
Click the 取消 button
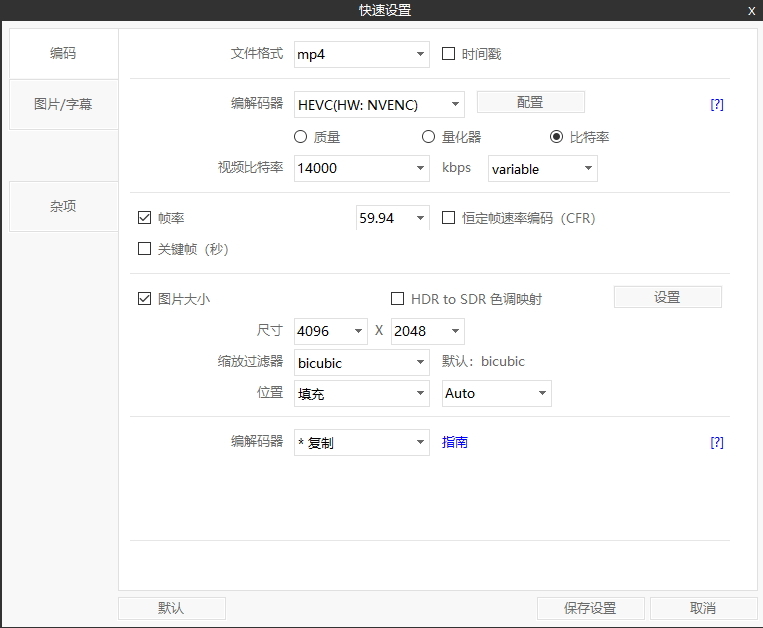704,608
